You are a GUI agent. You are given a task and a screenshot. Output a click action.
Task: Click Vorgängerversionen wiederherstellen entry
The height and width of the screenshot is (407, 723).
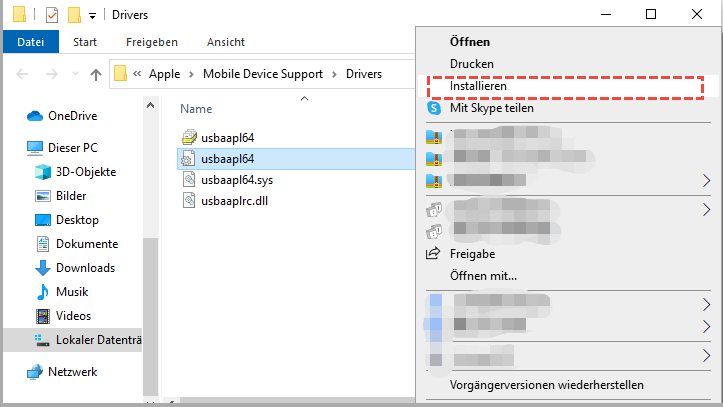pyautogui.click(x=546, y=385)
